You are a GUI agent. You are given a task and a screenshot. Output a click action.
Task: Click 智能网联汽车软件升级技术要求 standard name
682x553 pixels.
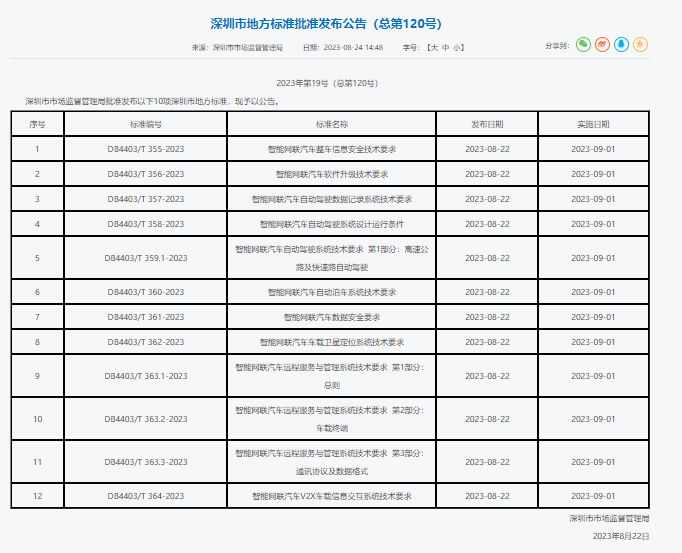tap(331, 174)
